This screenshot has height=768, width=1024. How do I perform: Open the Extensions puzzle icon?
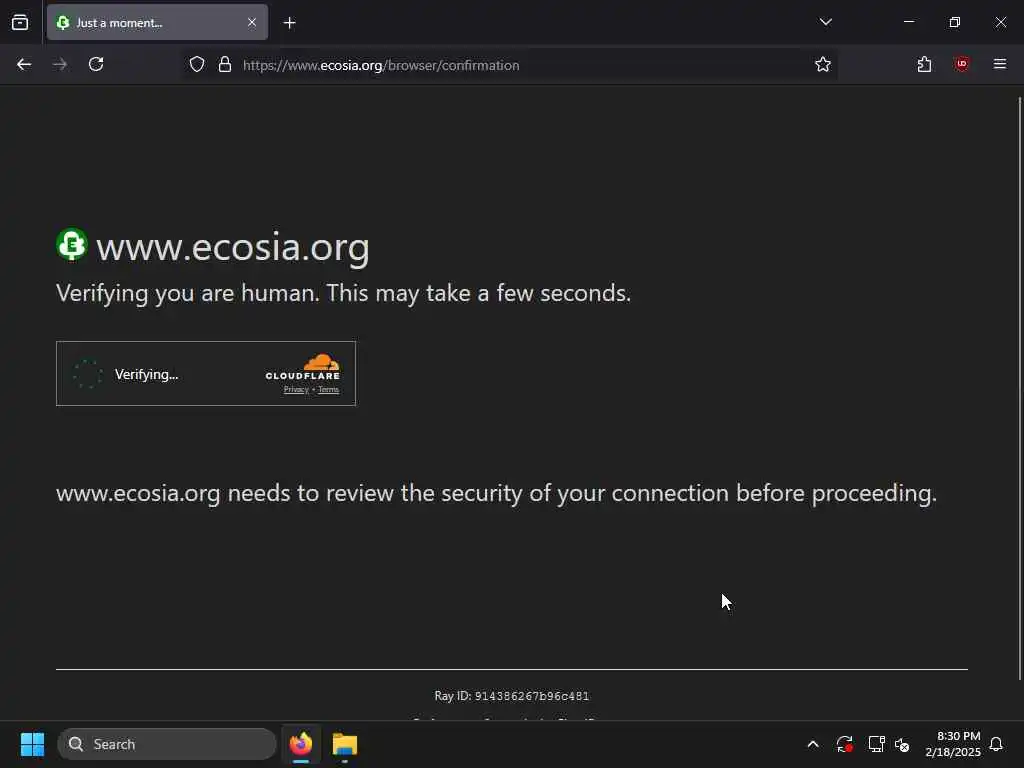(x=924, y=65)
